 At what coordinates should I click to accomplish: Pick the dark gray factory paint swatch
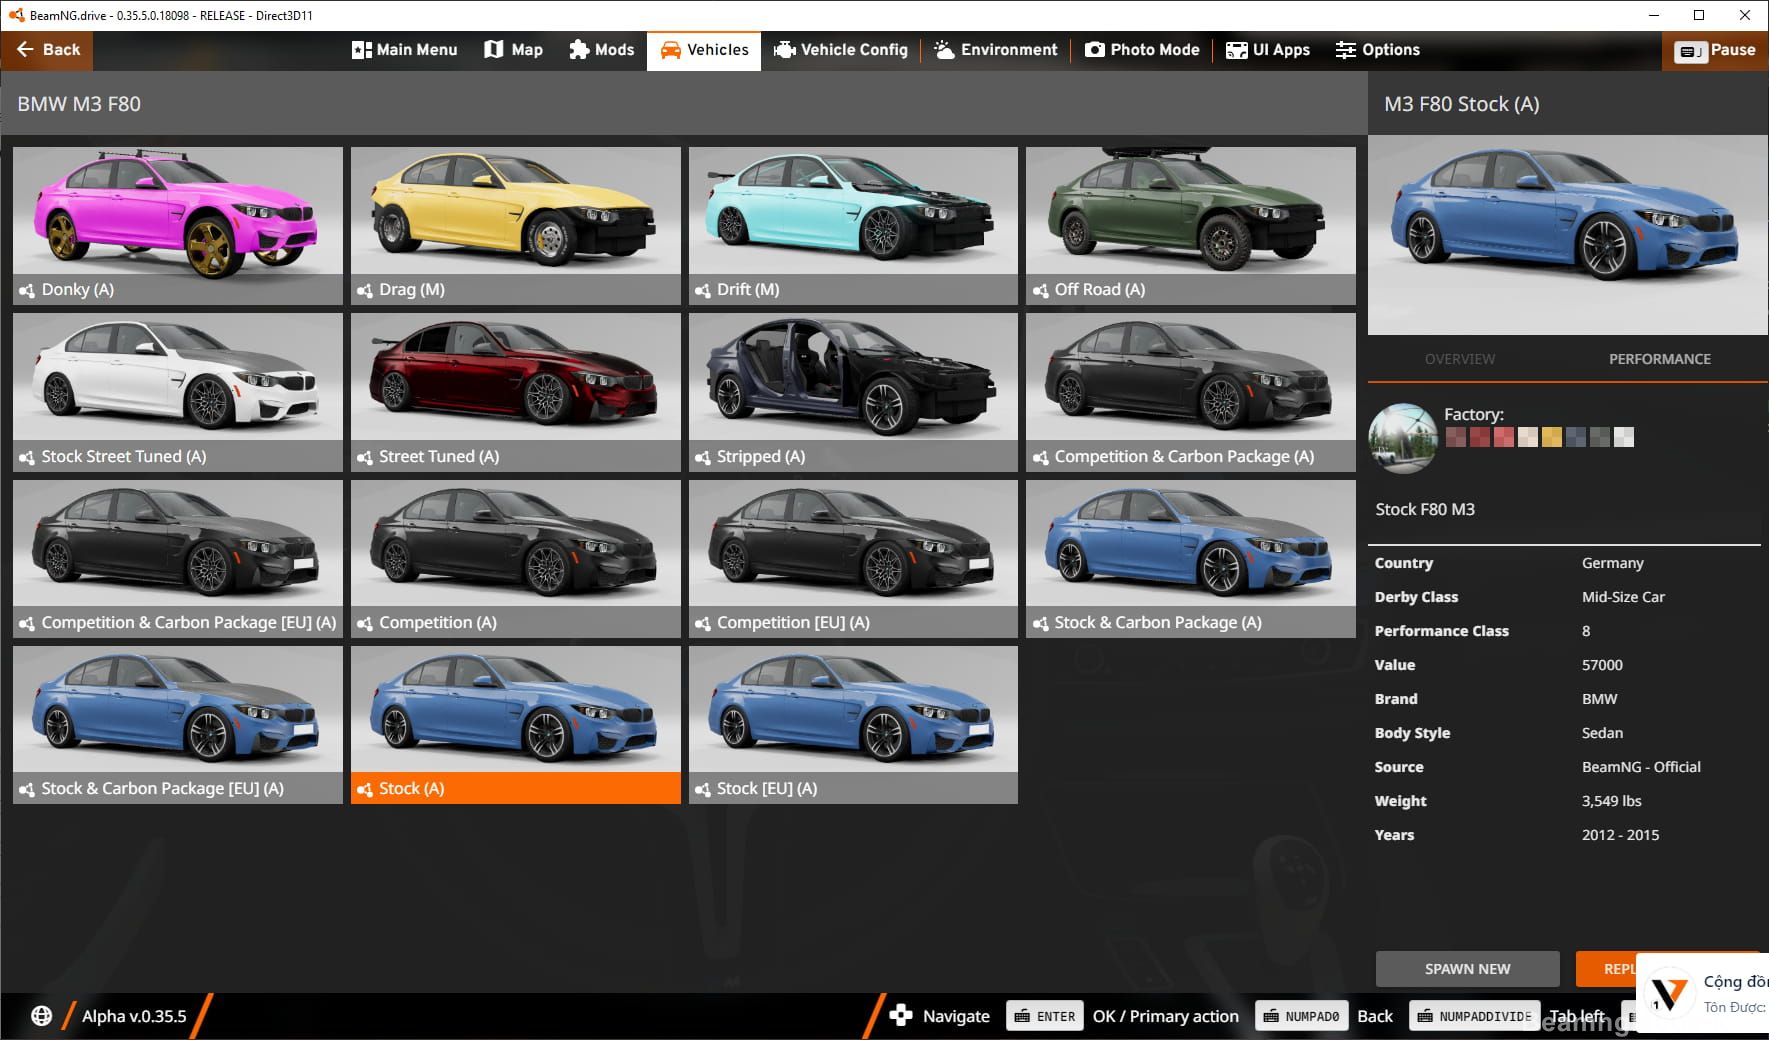[1600, 437]
